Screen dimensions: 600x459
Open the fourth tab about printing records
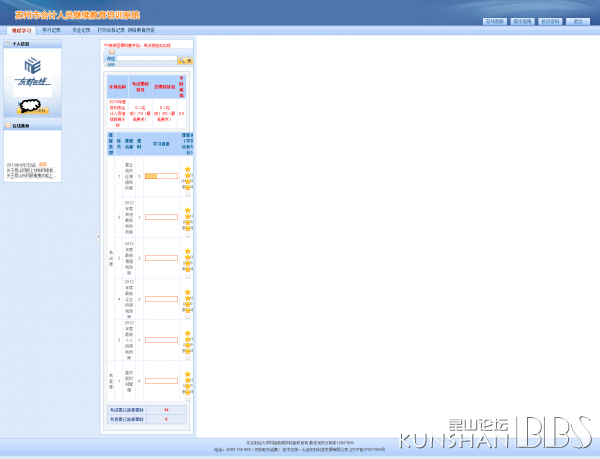[111, 30]
